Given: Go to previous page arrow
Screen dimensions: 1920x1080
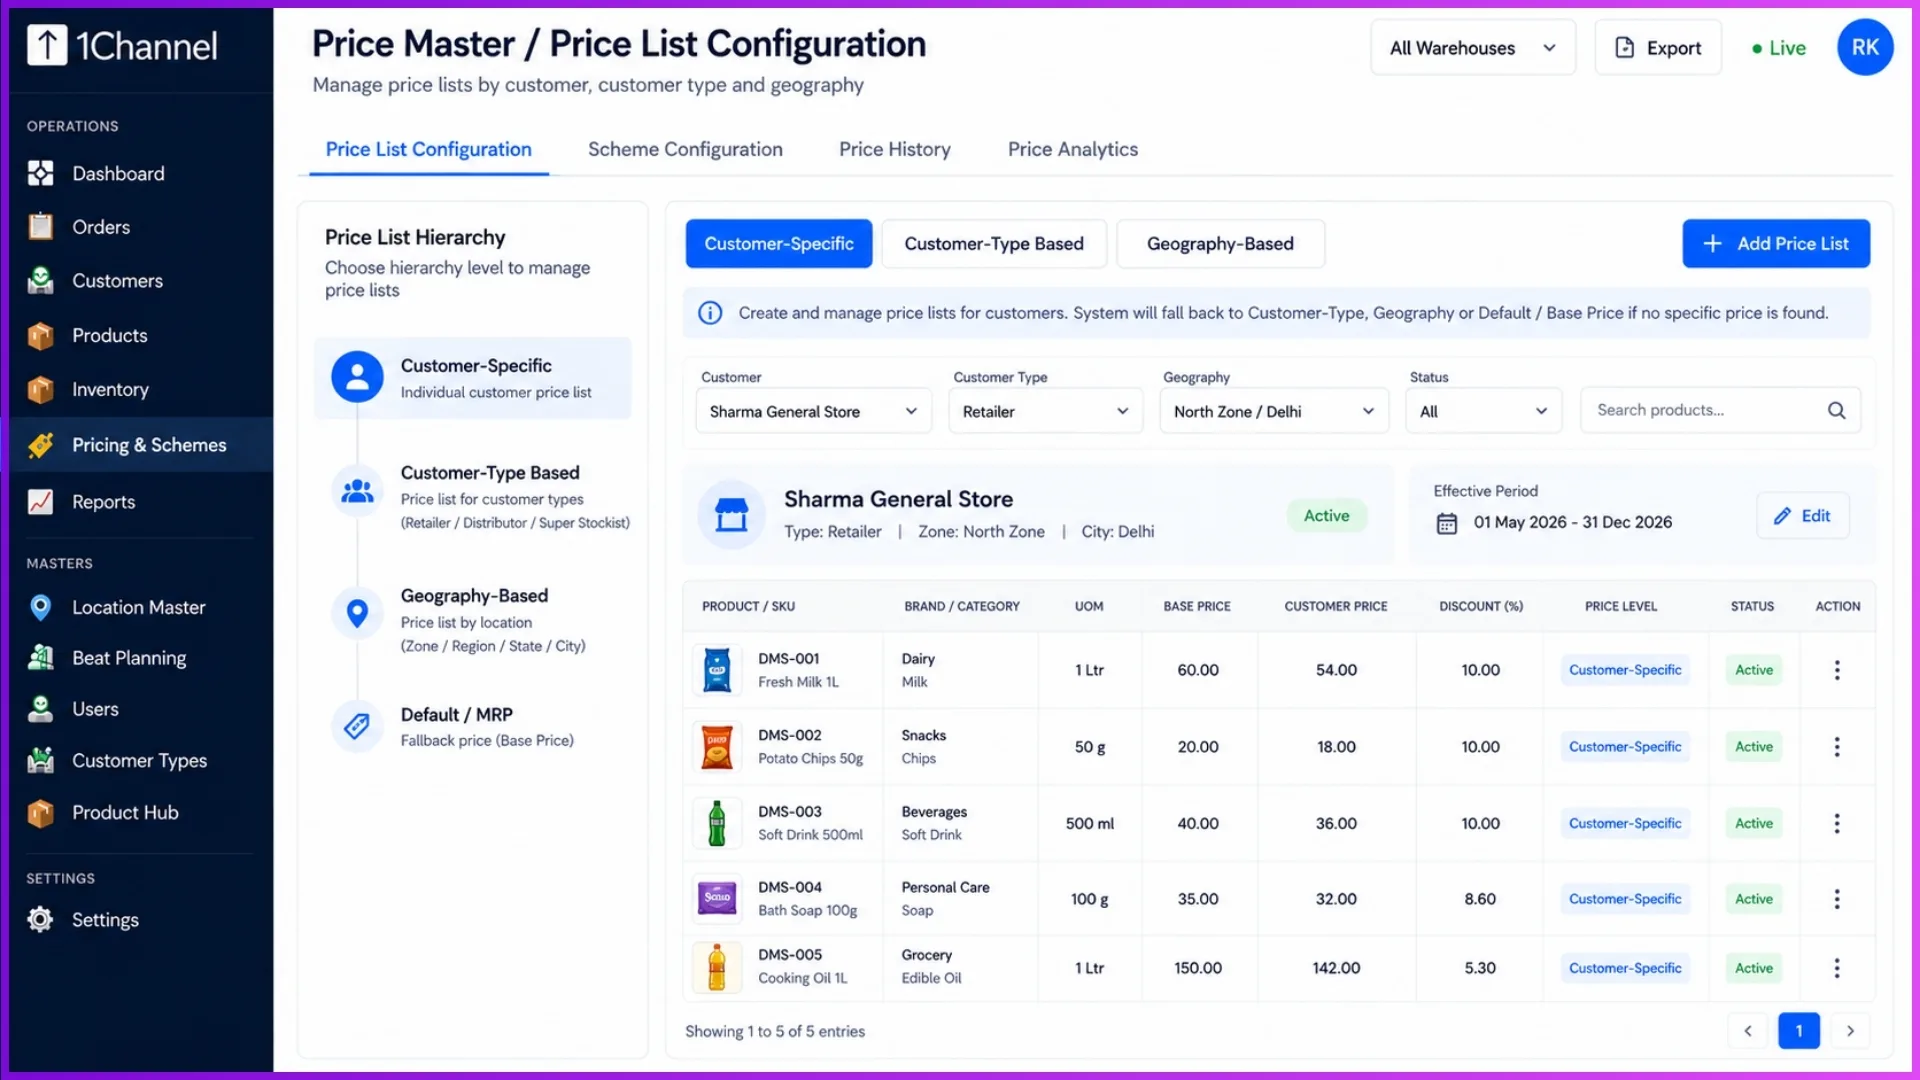Looking at the screenshot, I should 1748,1031.
